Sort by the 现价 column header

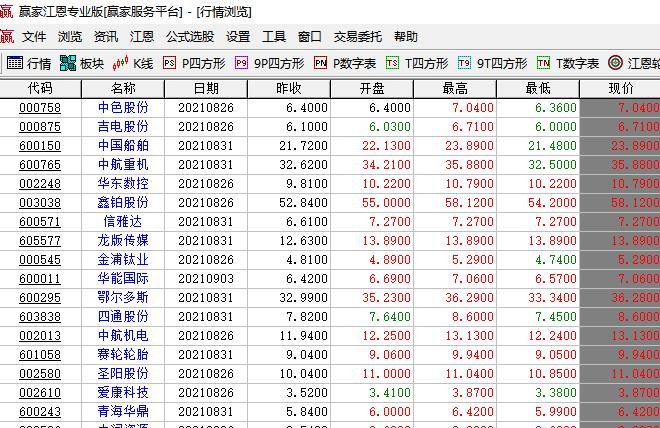pyautogui.click(x=620, y=88)
